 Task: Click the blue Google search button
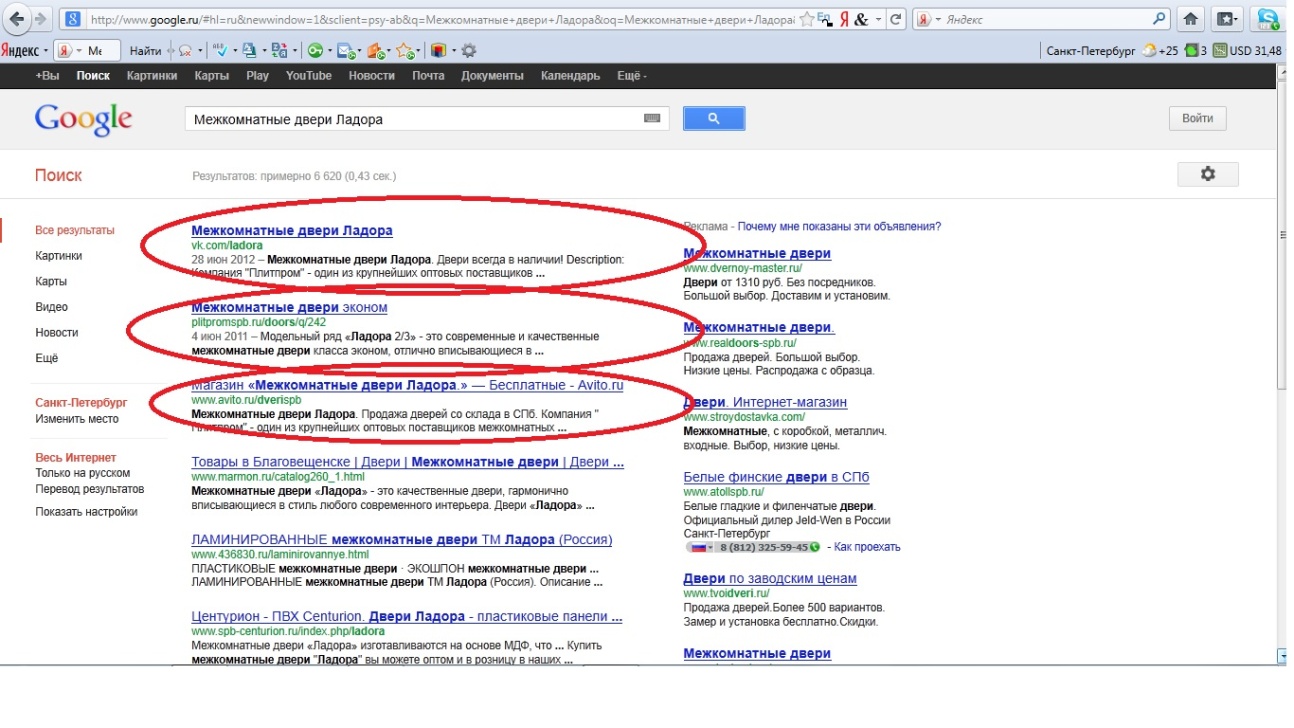pyautogui.click(x=713, y=119)
